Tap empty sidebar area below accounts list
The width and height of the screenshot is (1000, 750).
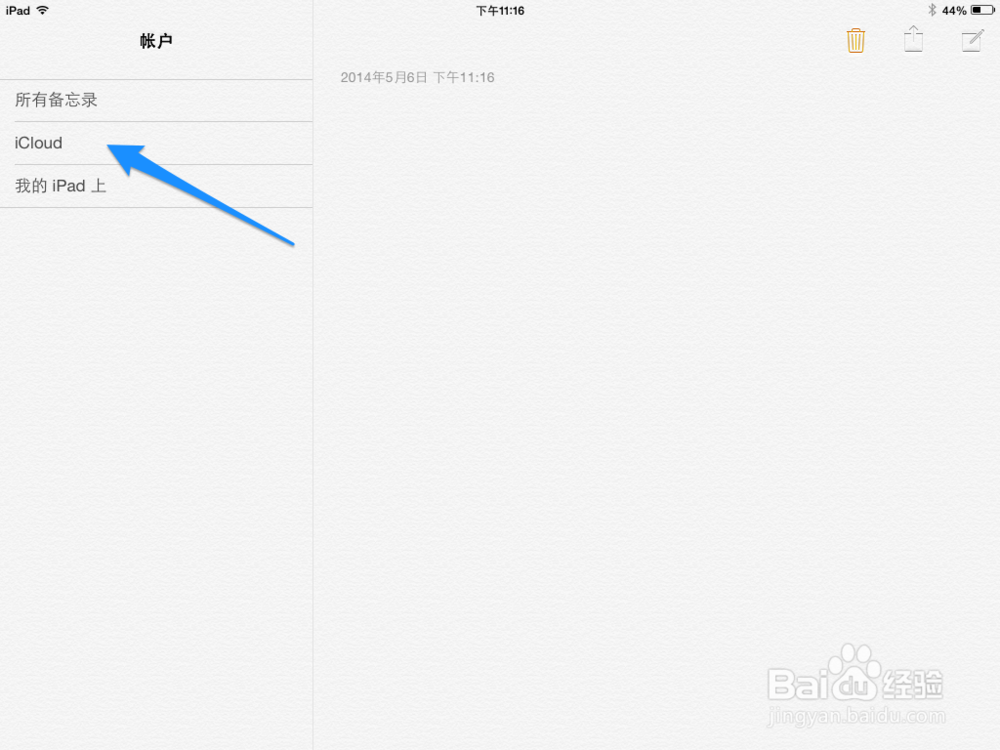pyautogui.click(x=156, y=478)
